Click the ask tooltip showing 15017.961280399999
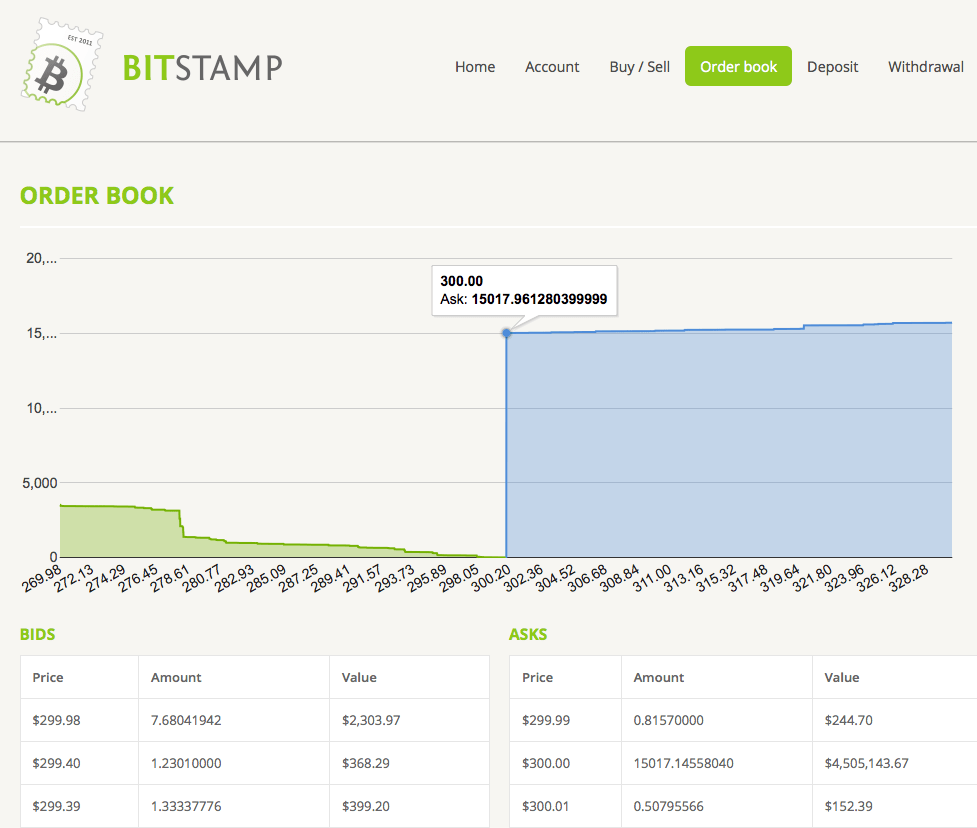Screen dimensions: 977x828 pyautogui.click(x=525, y=290)
